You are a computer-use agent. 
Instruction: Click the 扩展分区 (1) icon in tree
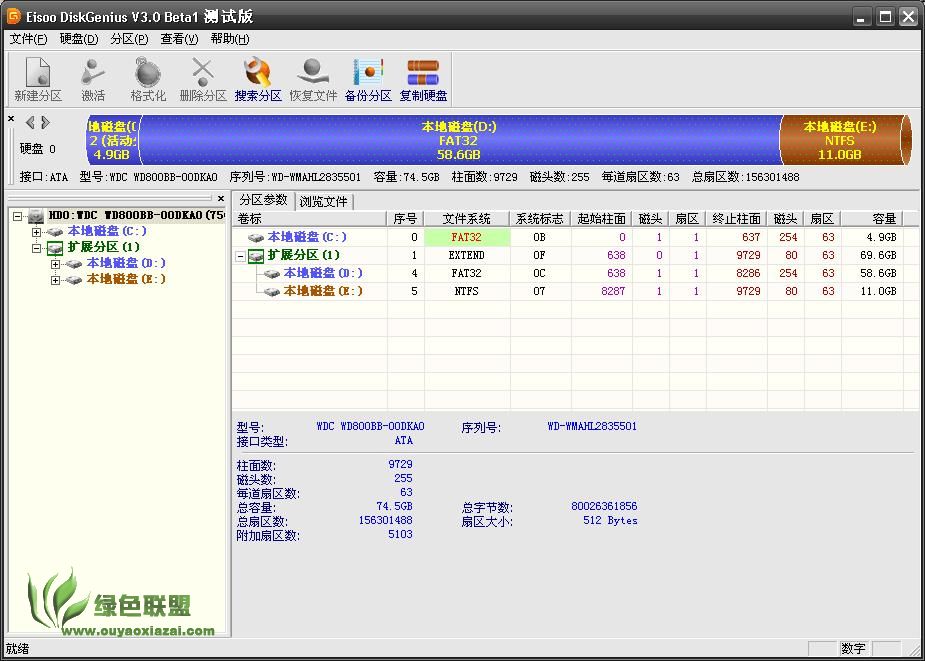pos(55,248)
